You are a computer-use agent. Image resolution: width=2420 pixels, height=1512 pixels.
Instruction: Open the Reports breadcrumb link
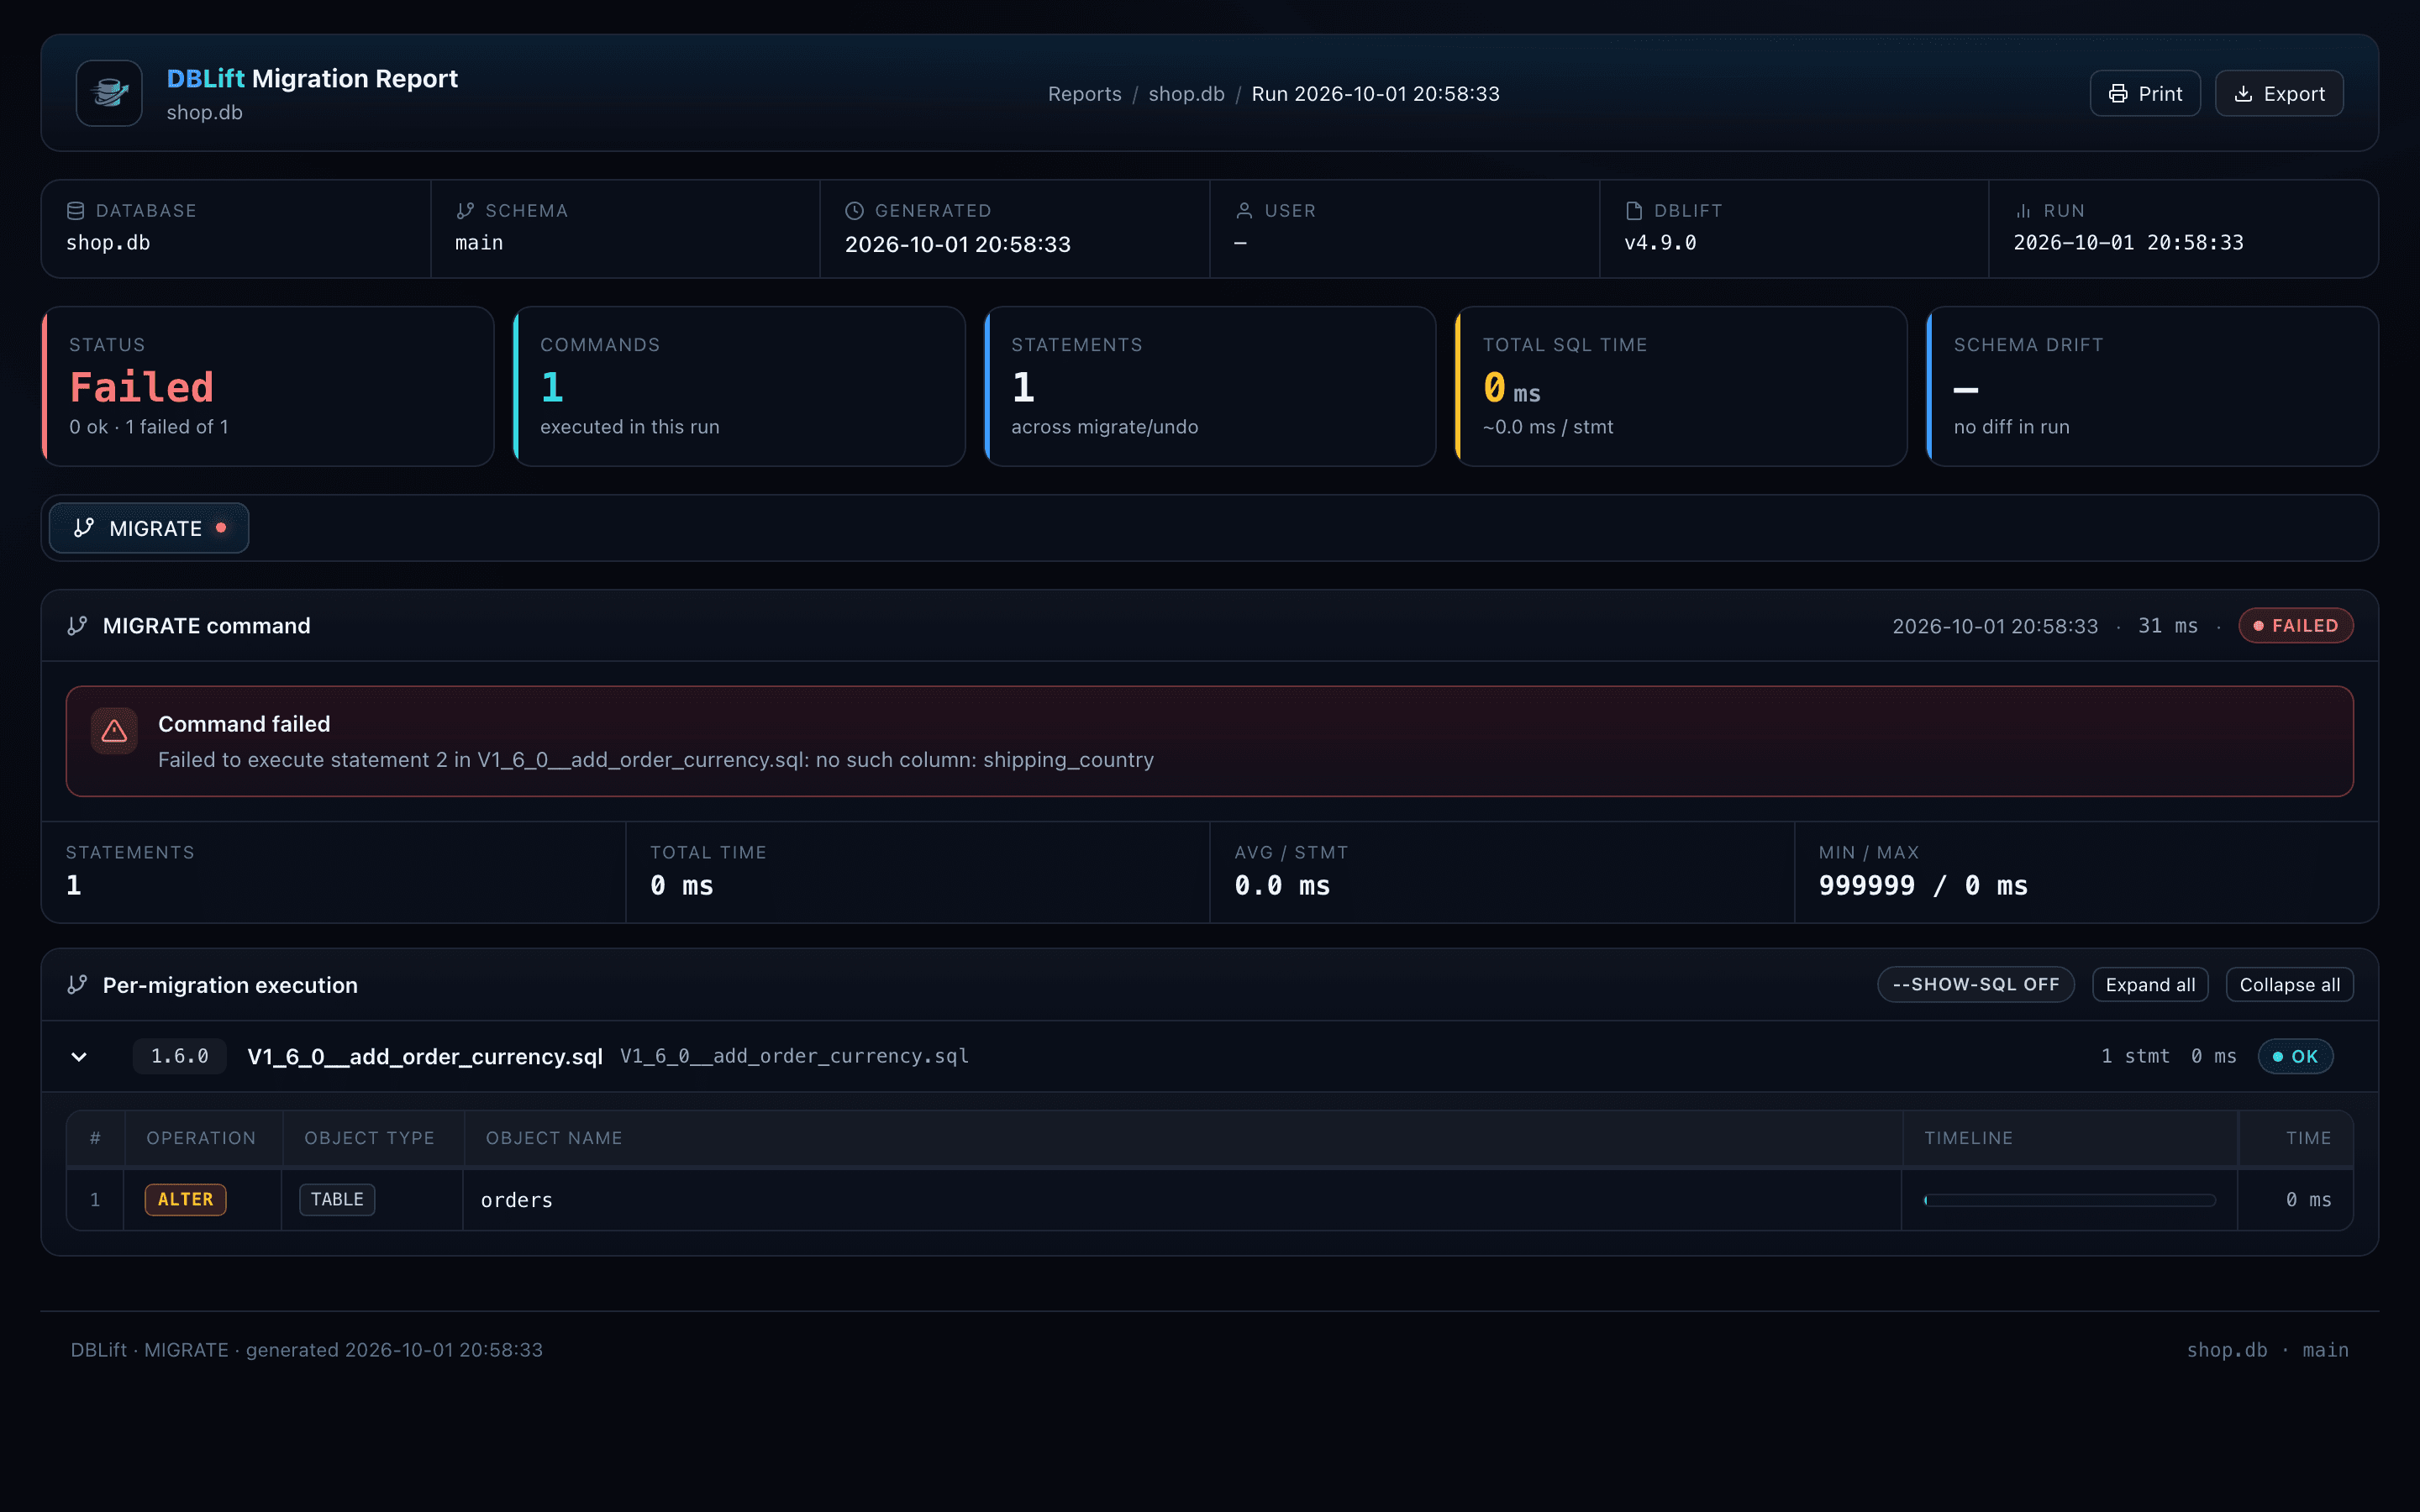tap(1084, 93)
